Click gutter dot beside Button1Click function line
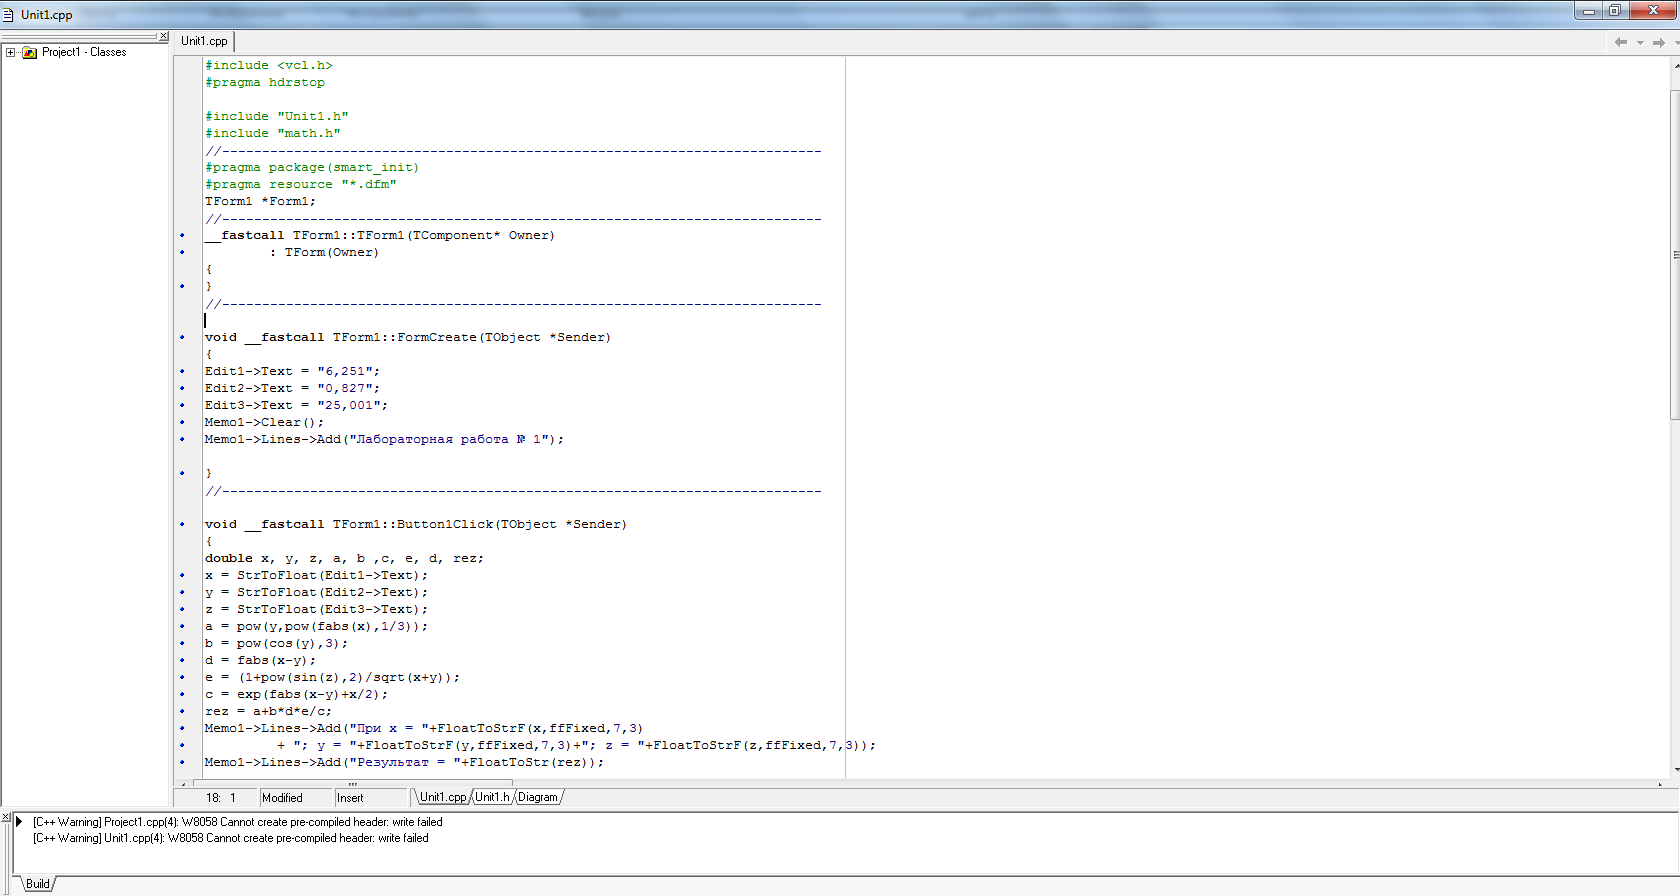 point(182,524)
